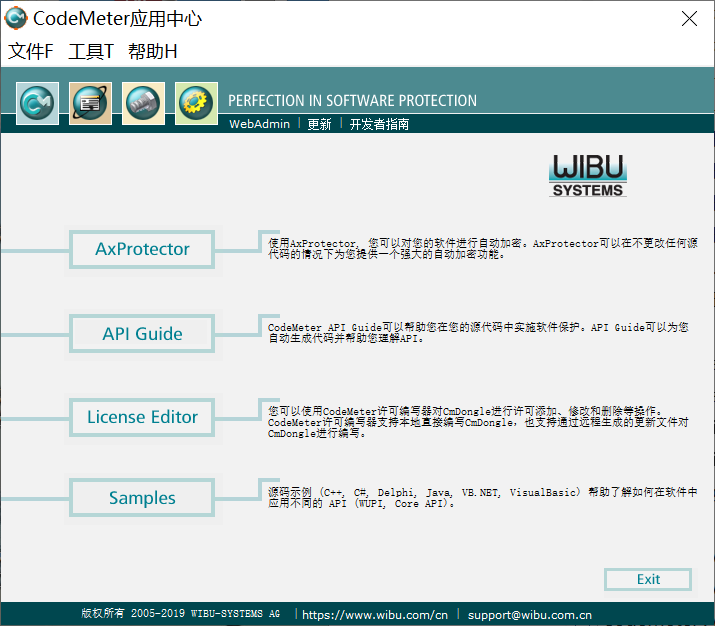Image resolution: width=715 pixels, height=626 pixels.
Task: Open the 文件F menu
Action: pyautogui.click(x=31, y=51)
